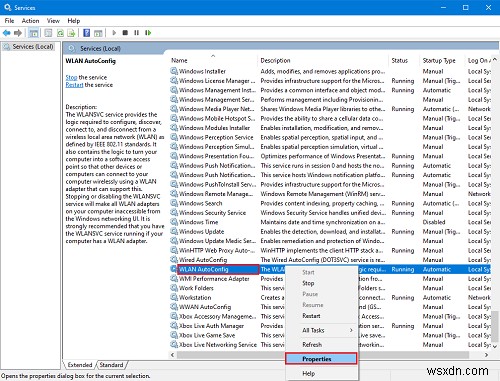The height and width of the screenshot is (381, 500).
Task: Click the gear icon of Xbox Live Auth Manager
Action: pyautogui.click(x=174, y=326)
